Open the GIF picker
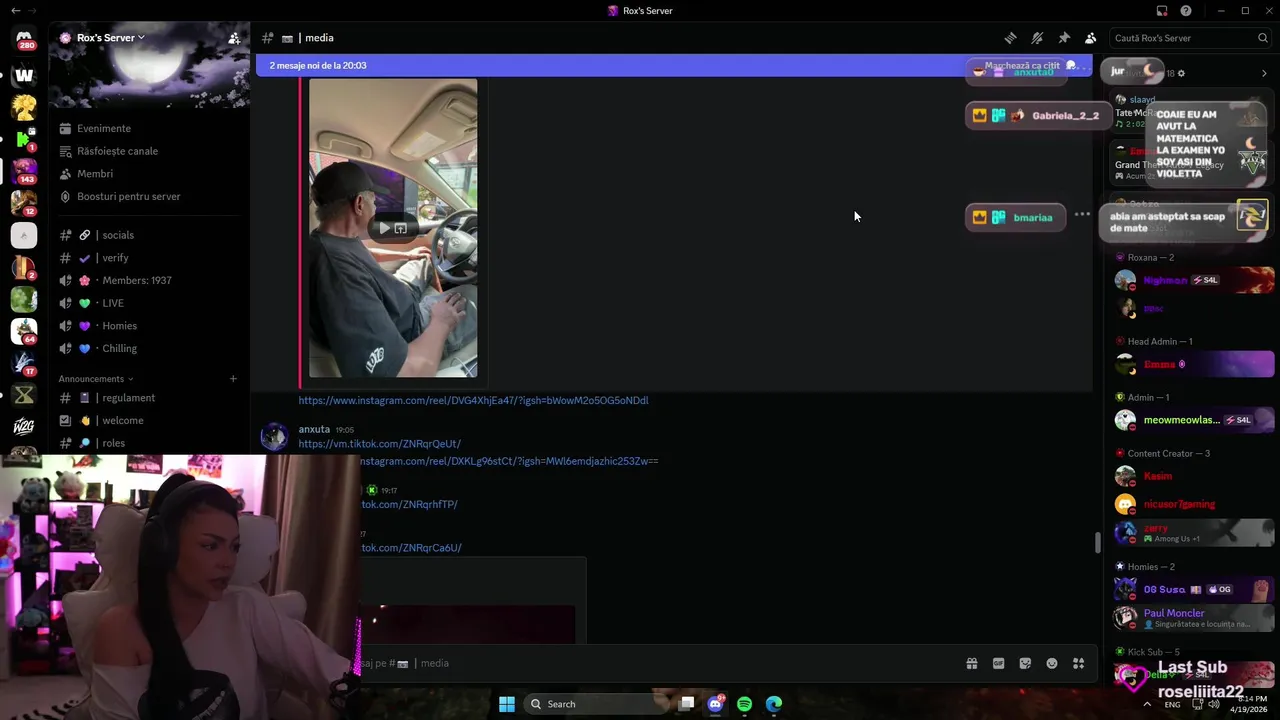 (998, 663)
